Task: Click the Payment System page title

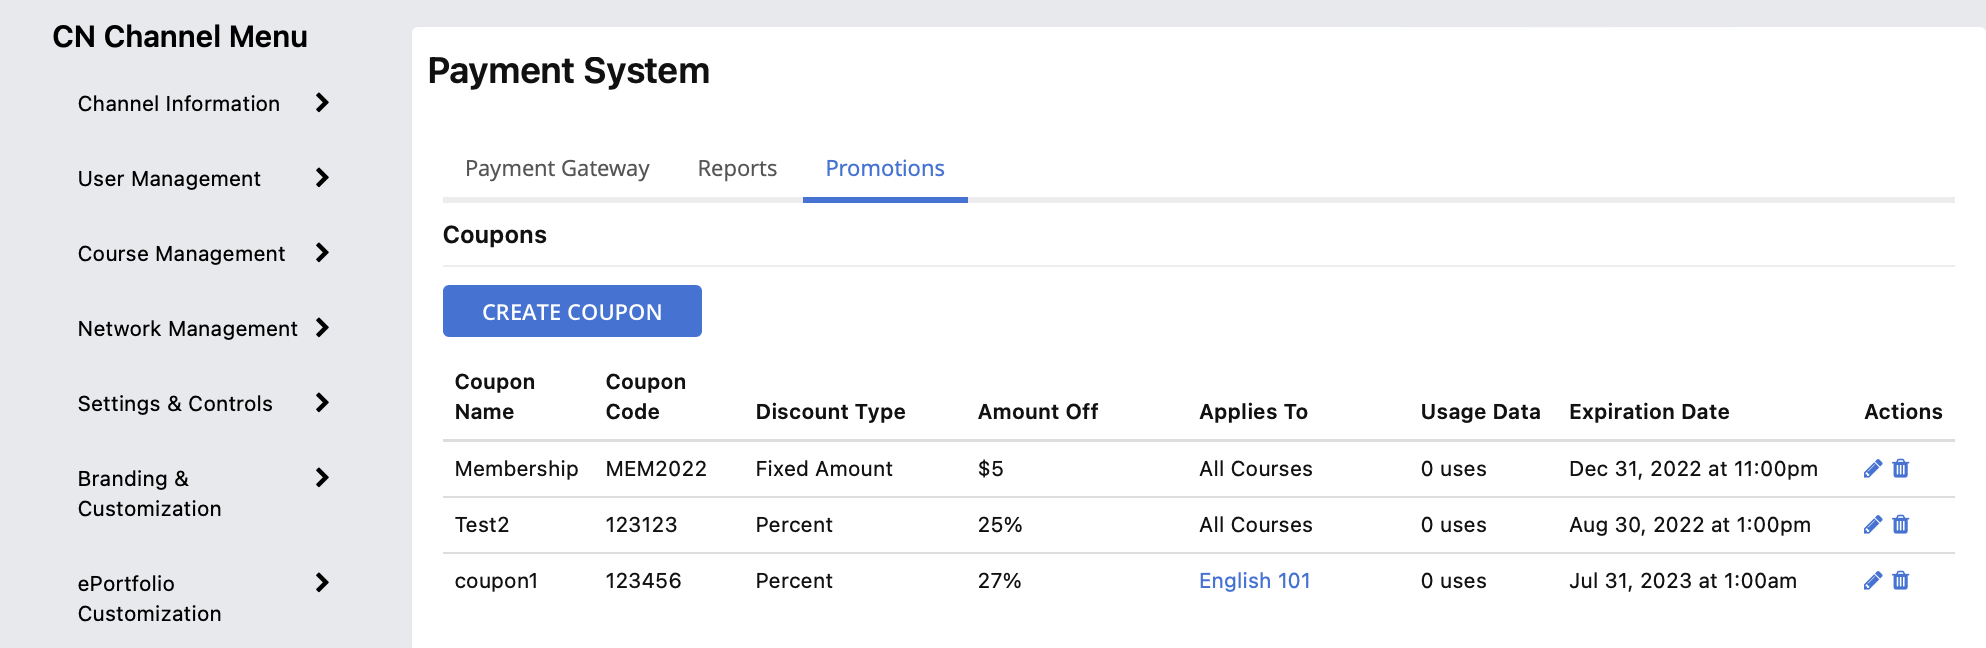Action: coord(568,71)
